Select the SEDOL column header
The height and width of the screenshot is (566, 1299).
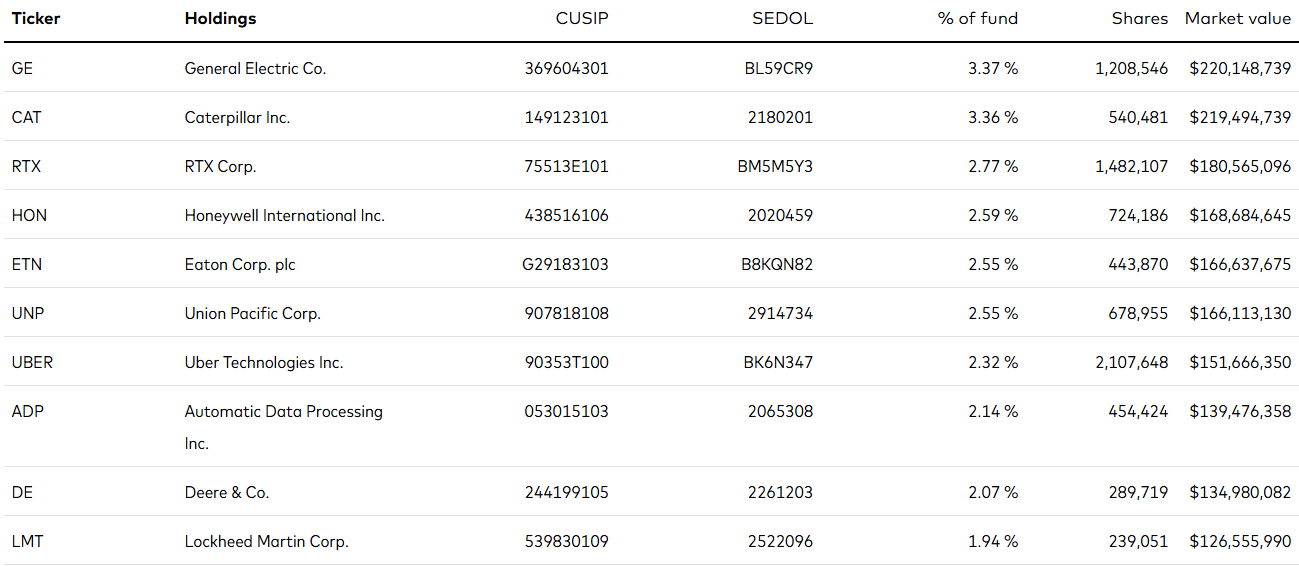pos(782,18)
